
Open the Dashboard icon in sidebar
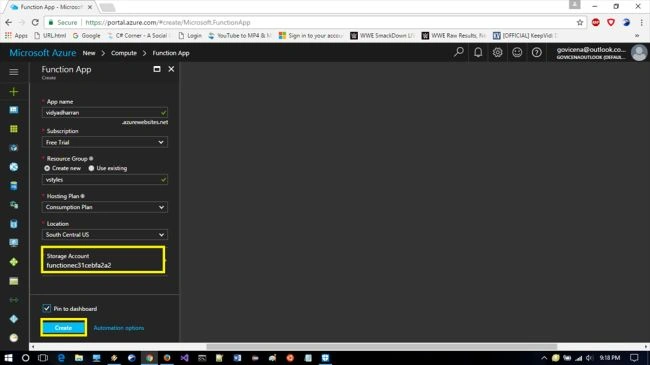click(14, 110)
